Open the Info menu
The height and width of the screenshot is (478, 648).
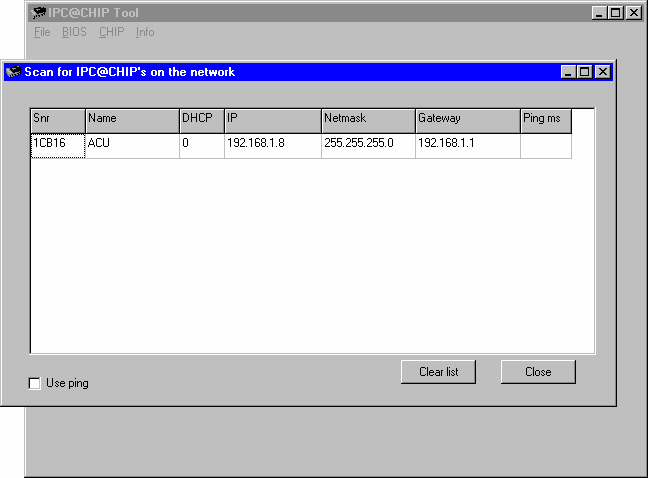tap(145, 32)
